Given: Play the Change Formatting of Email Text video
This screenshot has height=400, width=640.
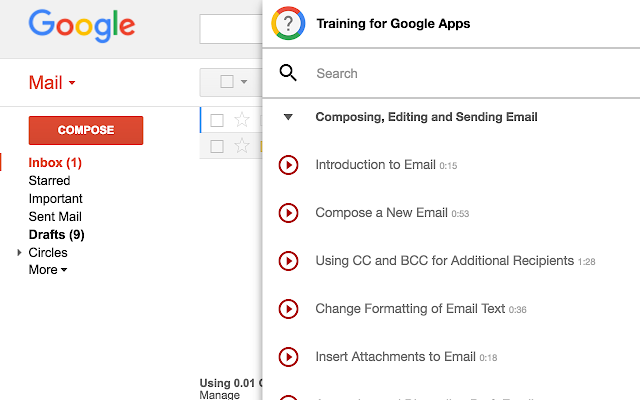Looking at the screenshot, I should (288, 309).
